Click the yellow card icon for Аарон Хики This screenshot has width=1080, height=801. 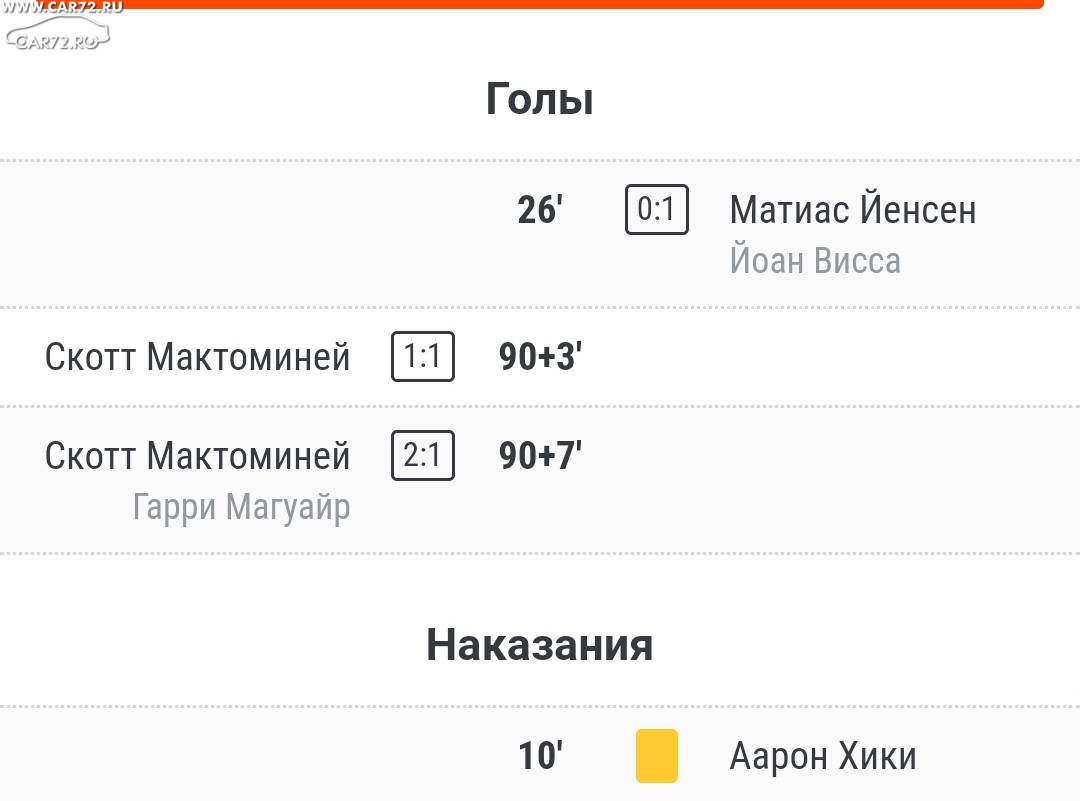[656, 756]
